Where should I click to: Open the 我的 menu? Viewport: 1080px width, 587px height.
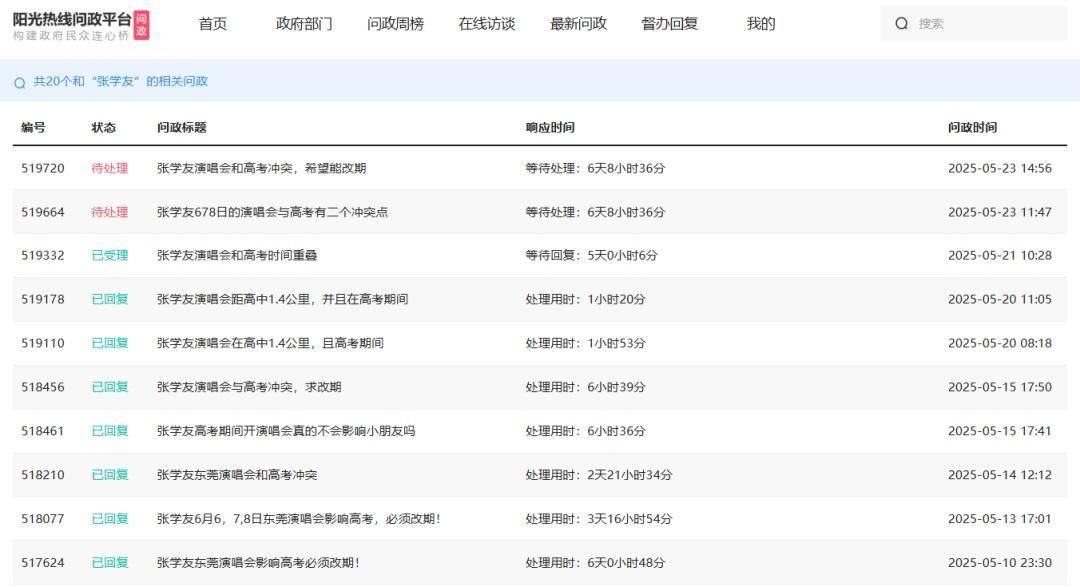(x=761, y=23)
